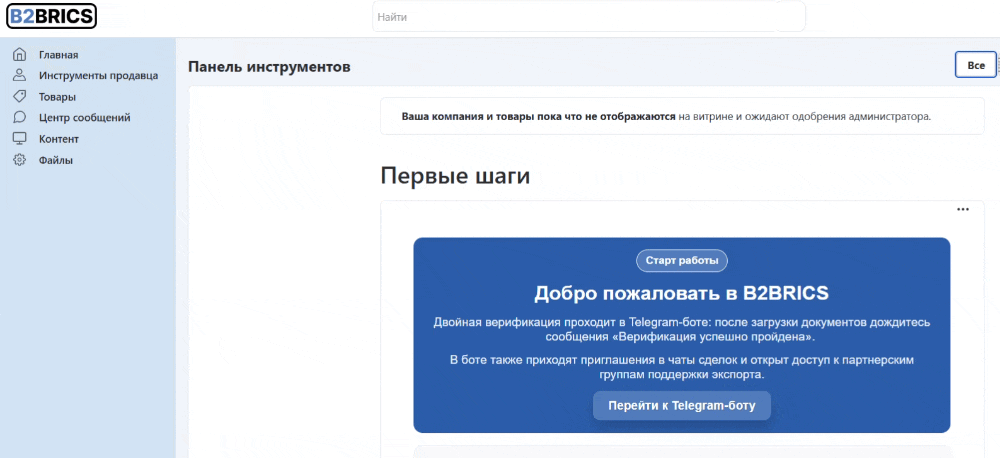Click the B2BRICS logo
This screenshot has width=1000, height=458.
click(51, 17)
